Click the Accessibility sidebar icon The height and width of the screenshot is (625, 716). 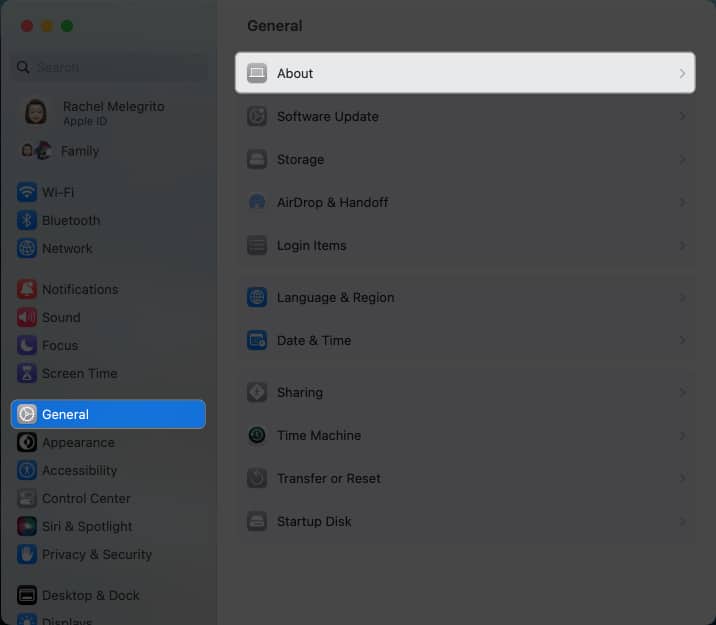coord(27,470)
